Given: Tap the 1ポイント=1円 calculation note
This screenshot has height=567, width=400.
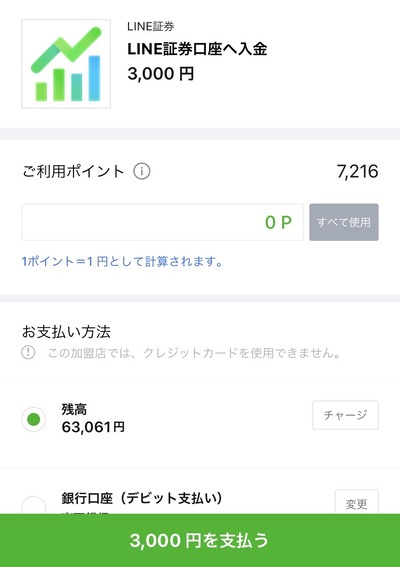Looking at the screenshot, I should 122,261.
